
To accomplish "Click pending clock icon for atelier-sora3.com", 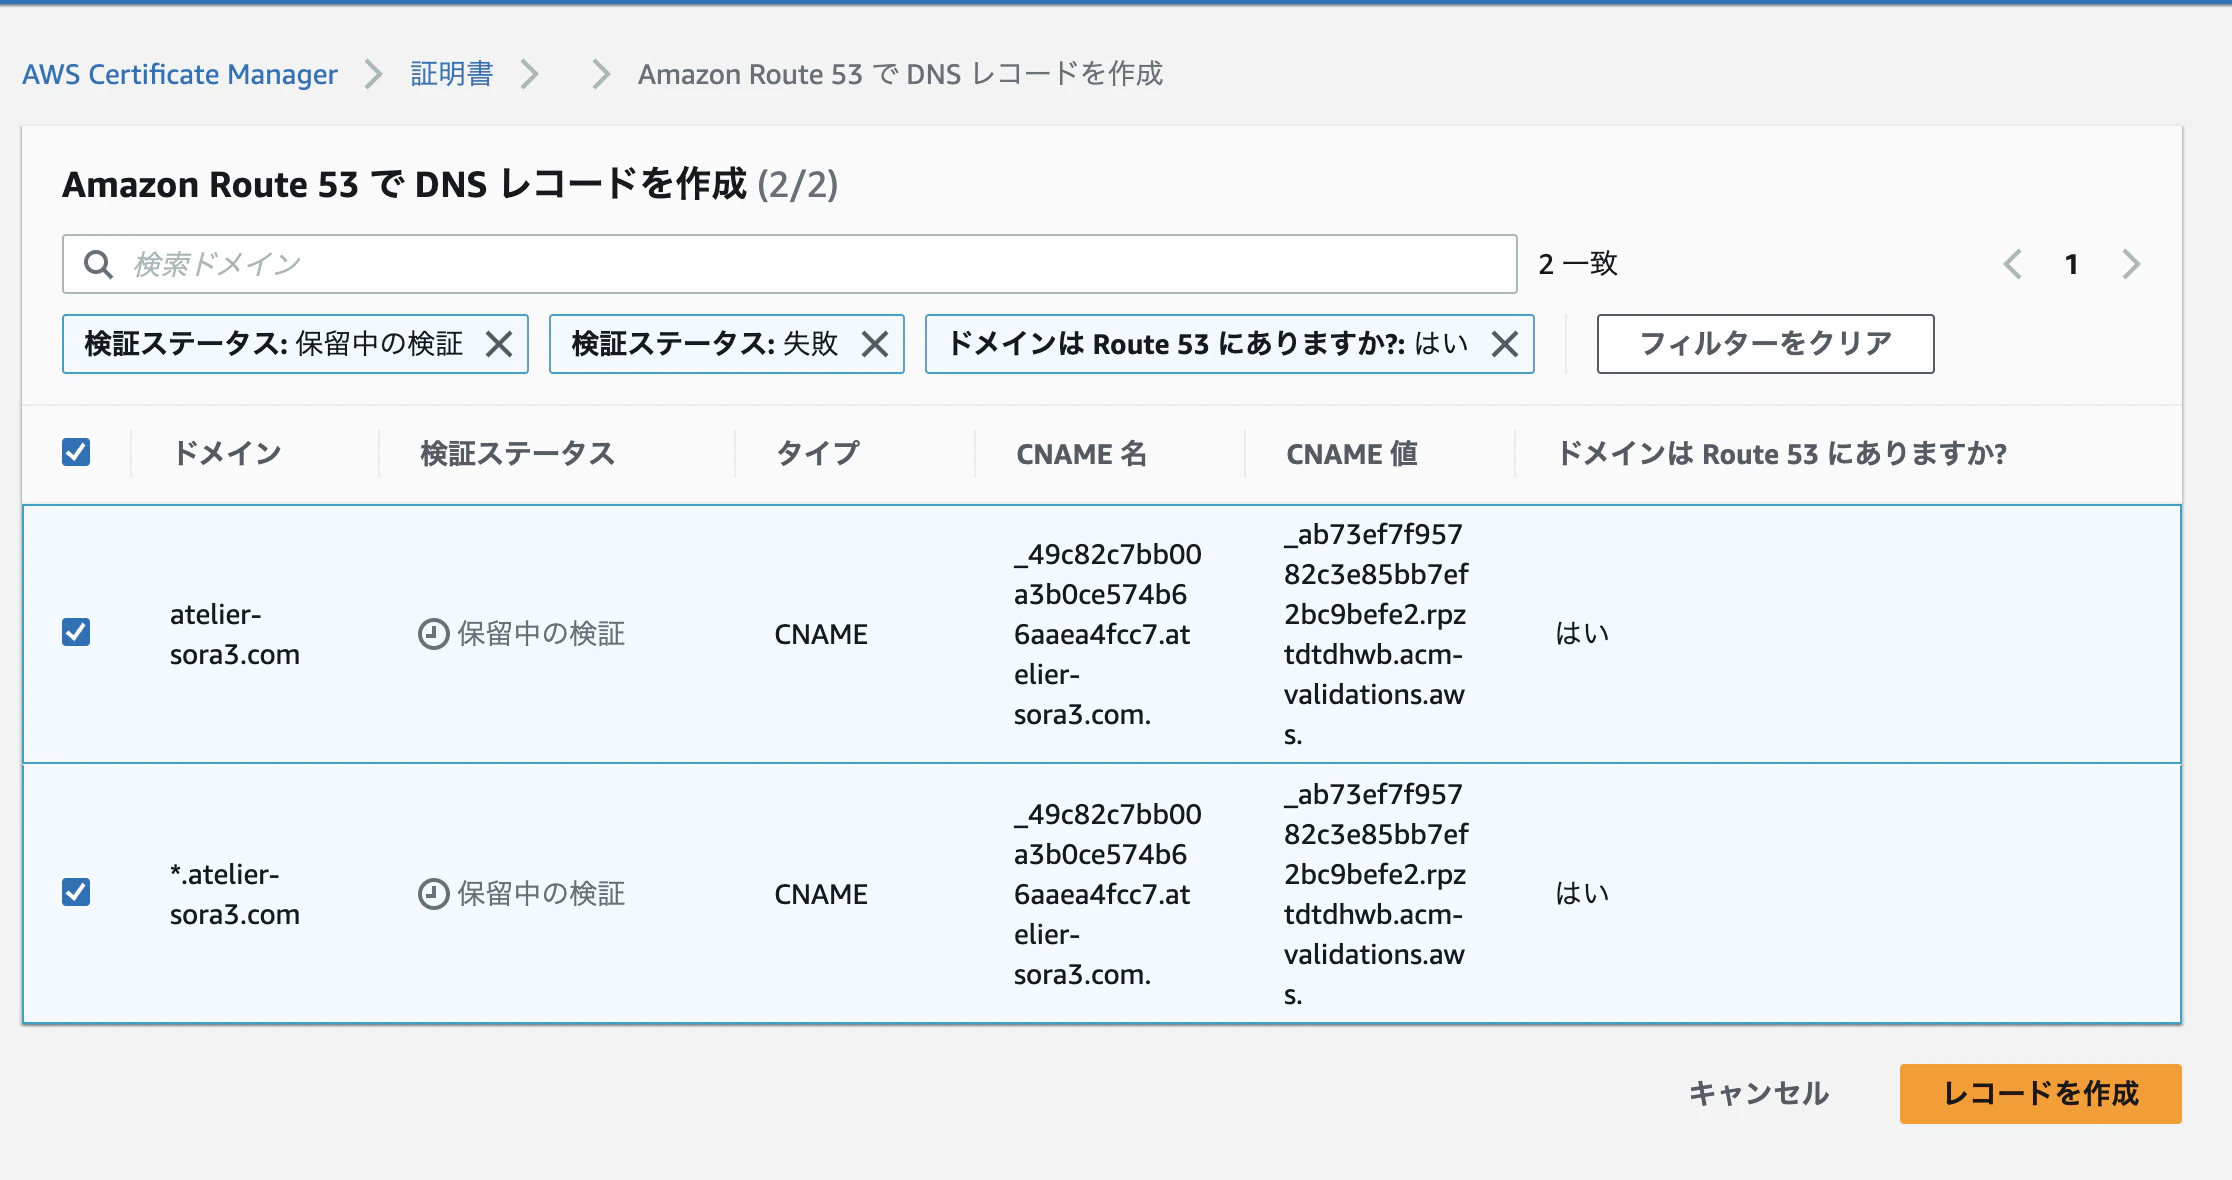I will point(433,634).
